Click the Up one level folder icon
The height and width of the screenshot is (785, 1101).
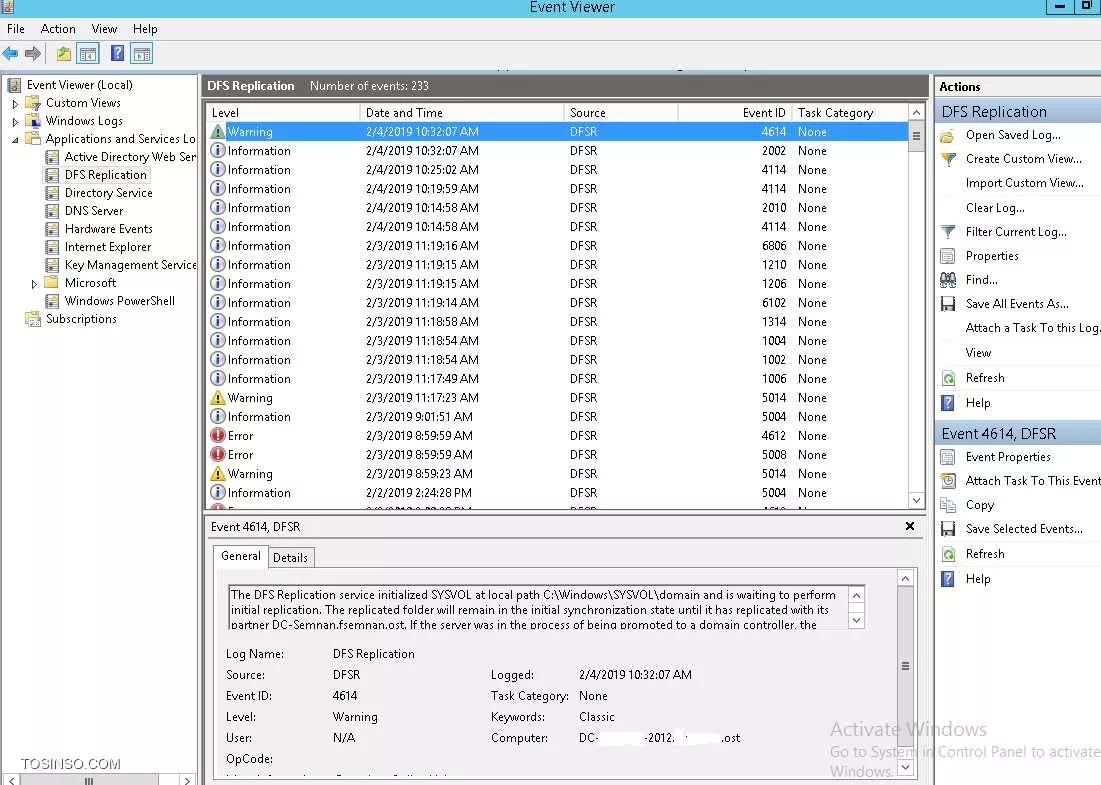coord(64,53)
